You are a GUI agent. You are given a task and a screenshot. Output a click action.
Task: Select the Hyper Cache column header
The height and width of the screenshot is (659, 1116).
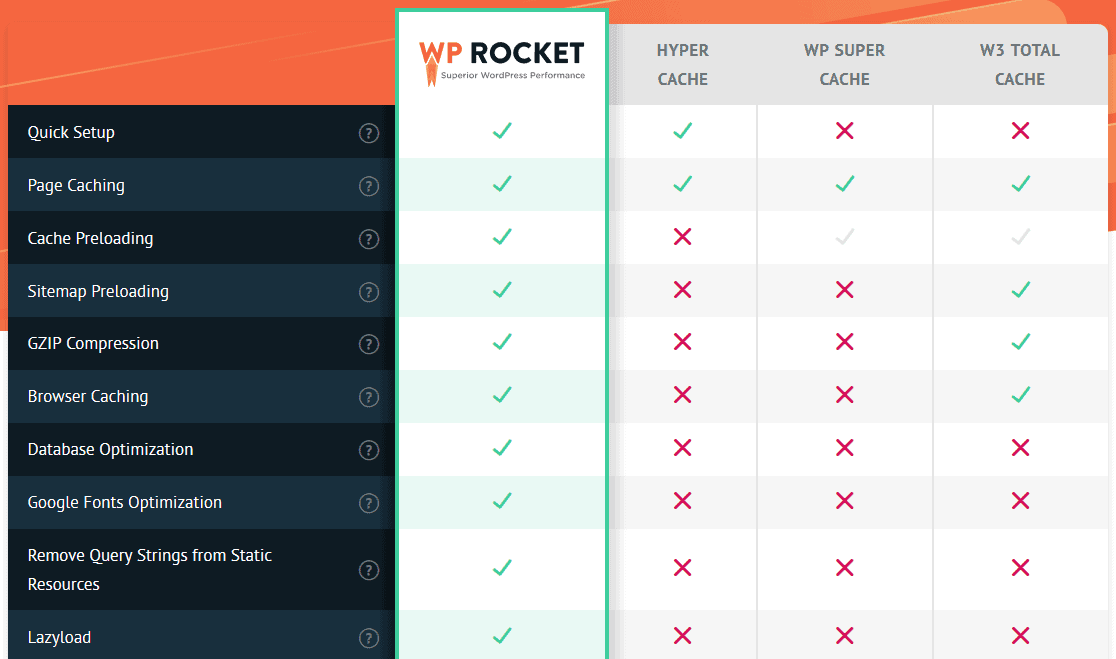683,65
